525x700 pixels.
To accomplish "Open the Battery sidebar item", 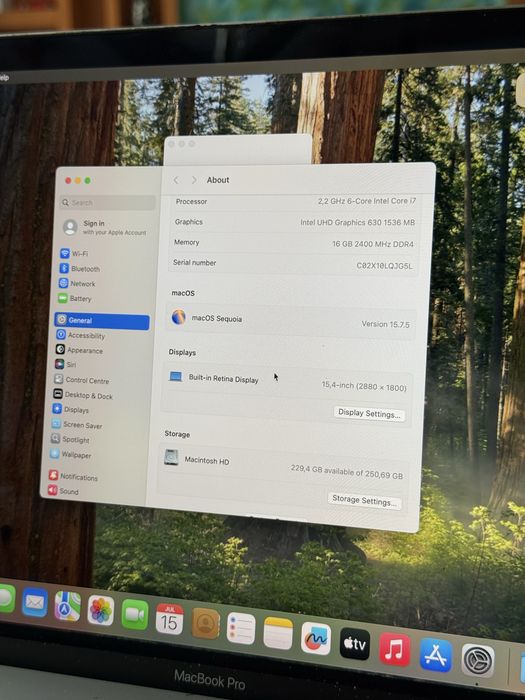I will (75, 298).
